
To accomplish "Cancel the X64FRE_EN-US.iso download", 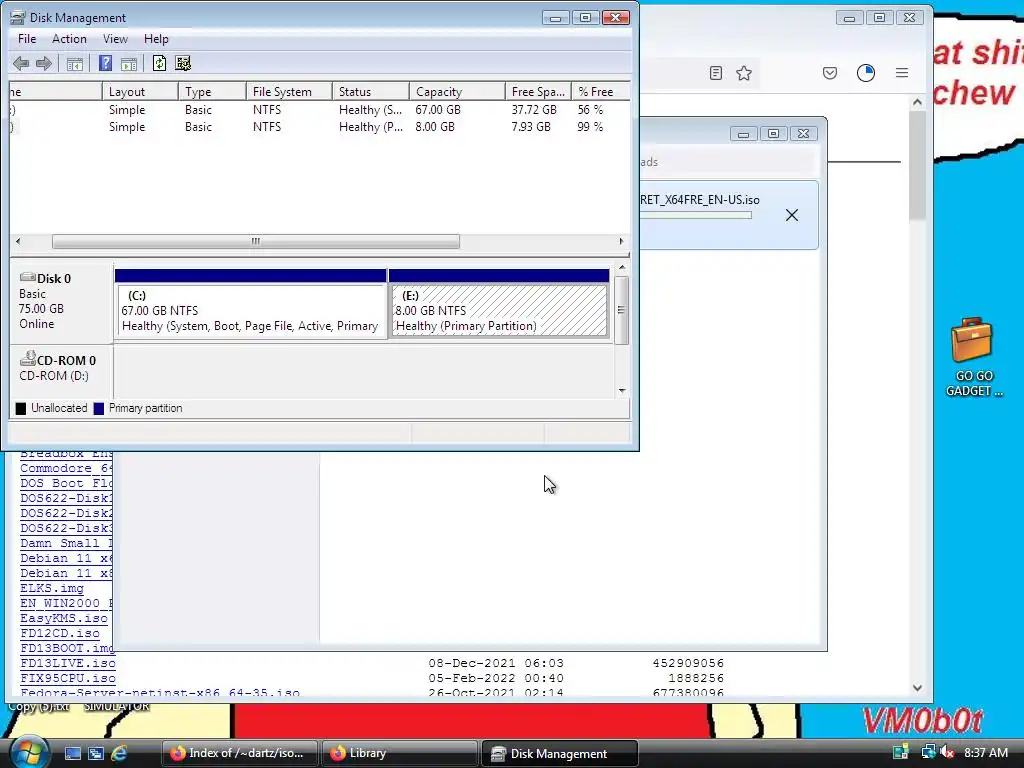I will [792, 215].
